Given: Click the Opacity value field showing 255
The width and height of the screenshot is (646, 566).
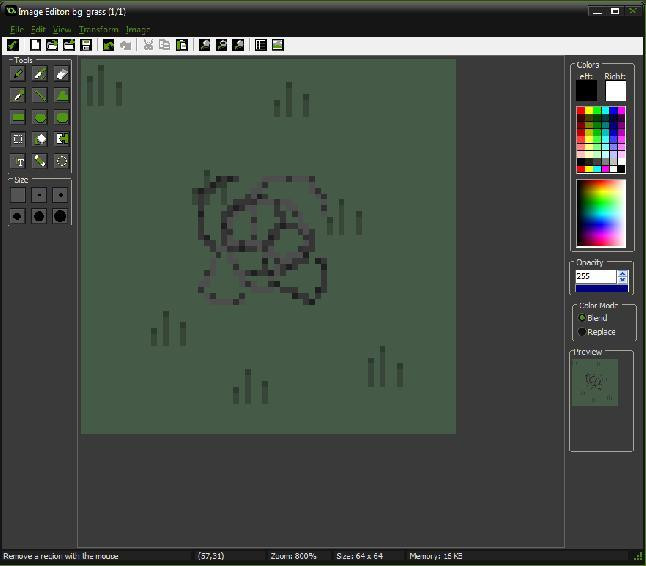Looking at the screenshot, I should [596, 276].
